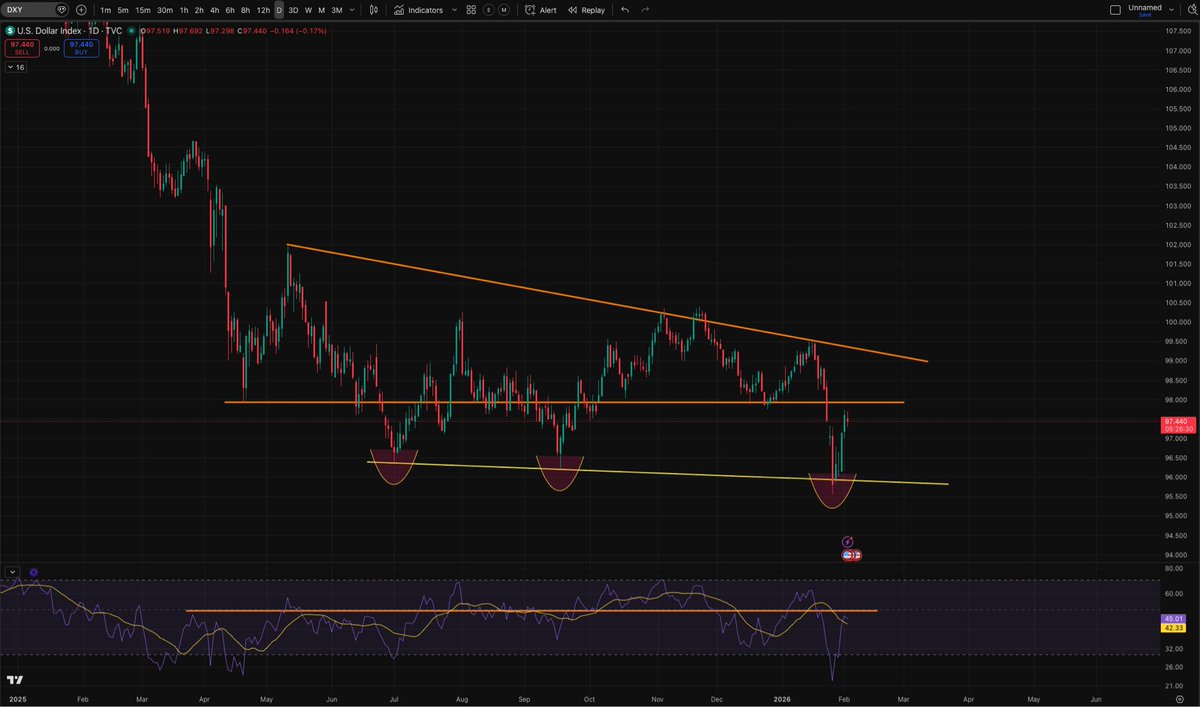This screenshot has width=1200, height=707.
Task: Switch to the 12h timeframe
Action: [263, 9]
